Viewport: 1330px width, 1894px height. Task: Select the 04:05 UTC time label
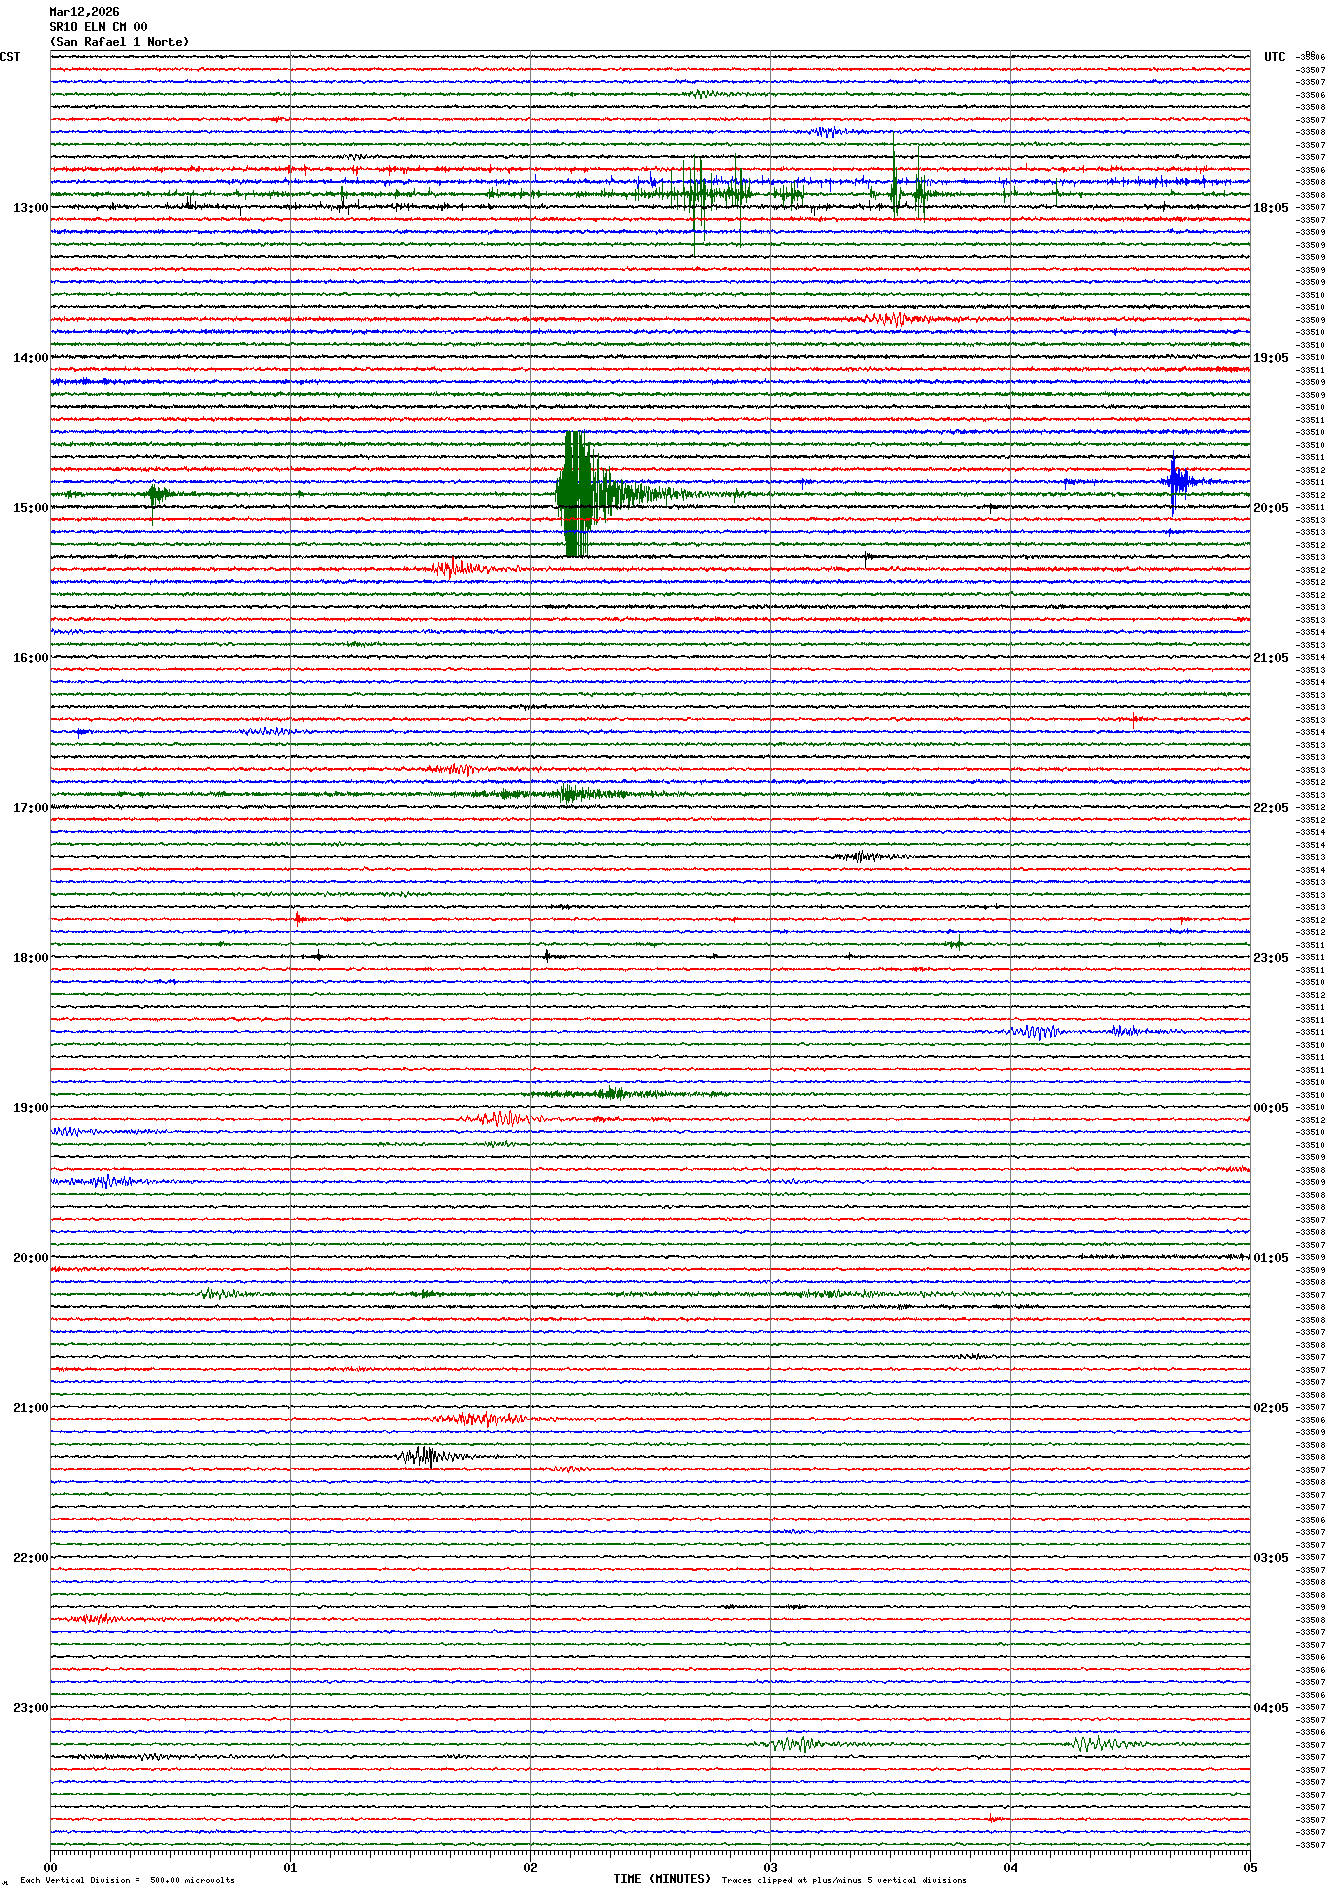click(1270, 1708)
